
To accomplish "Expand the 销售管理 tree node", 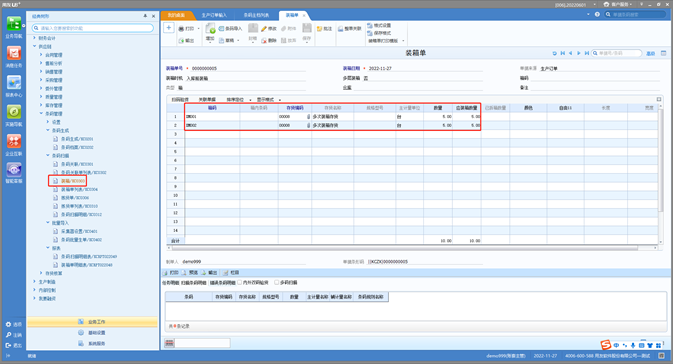I will (x=41, y=71).
